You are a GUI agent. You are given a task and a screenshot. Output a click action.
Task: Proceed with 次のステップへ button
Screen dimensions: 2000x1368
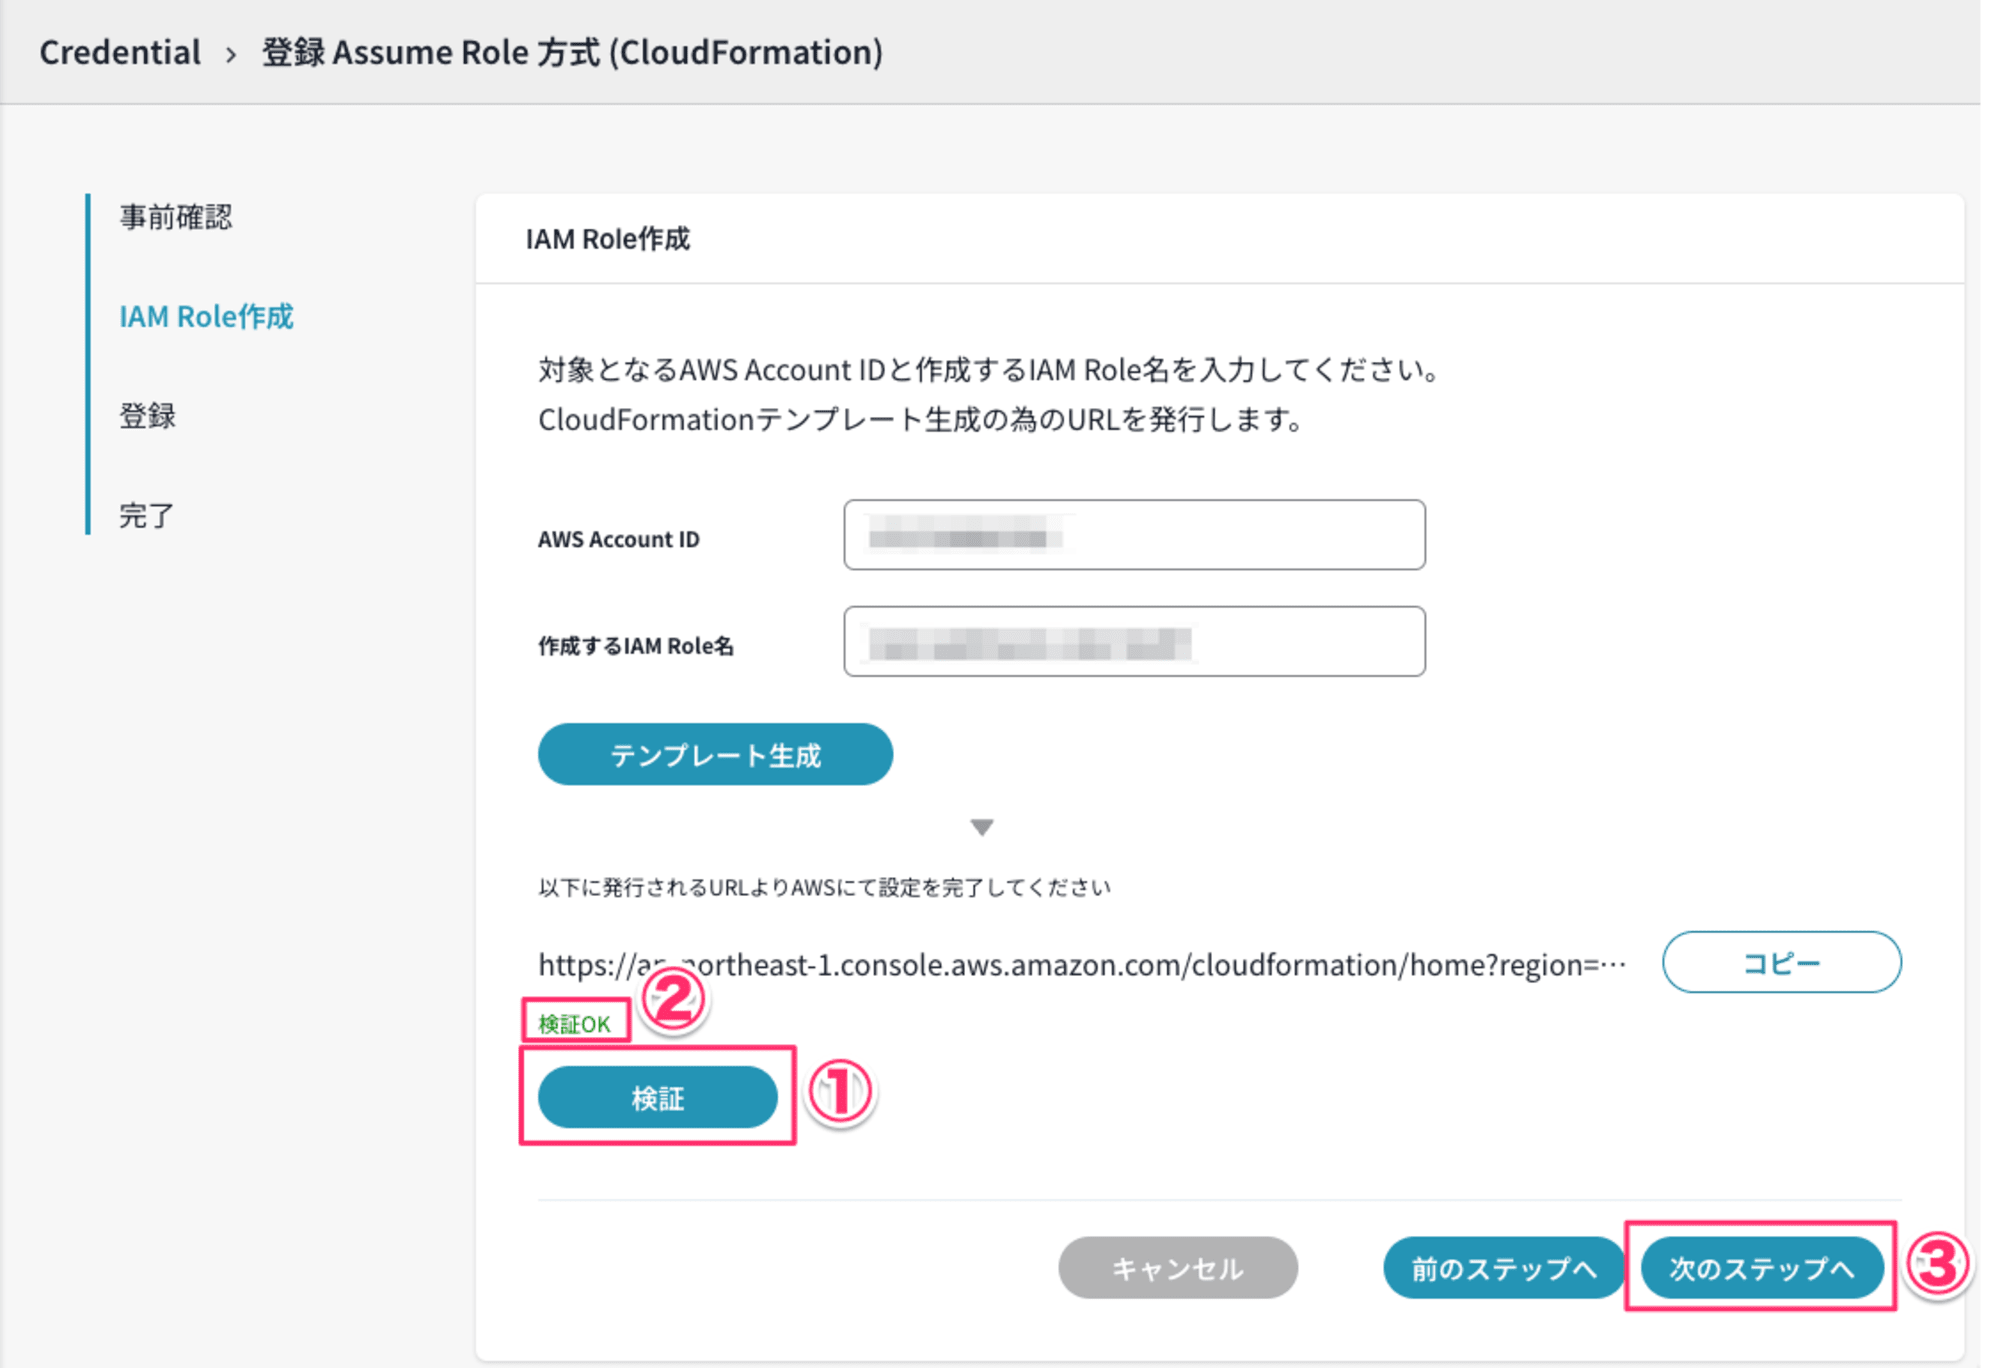1762,1268
